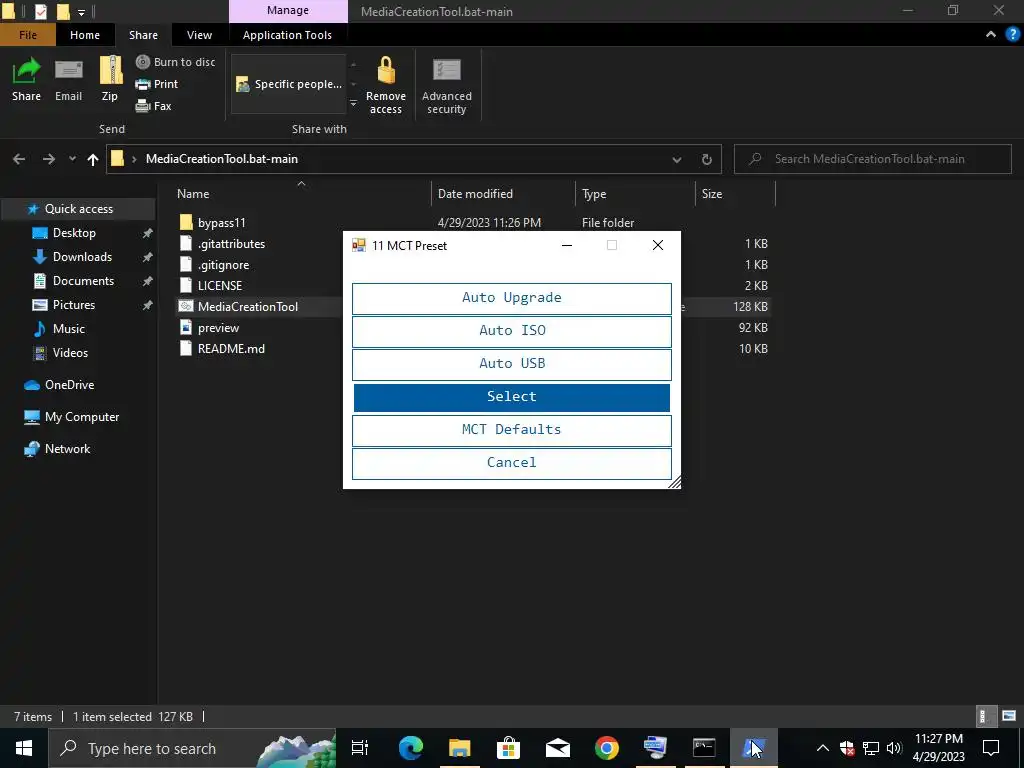Open Desktop in navigation pane
Image resolution: width=1024 pixels, height=768 pixels.
click(74, 233)
